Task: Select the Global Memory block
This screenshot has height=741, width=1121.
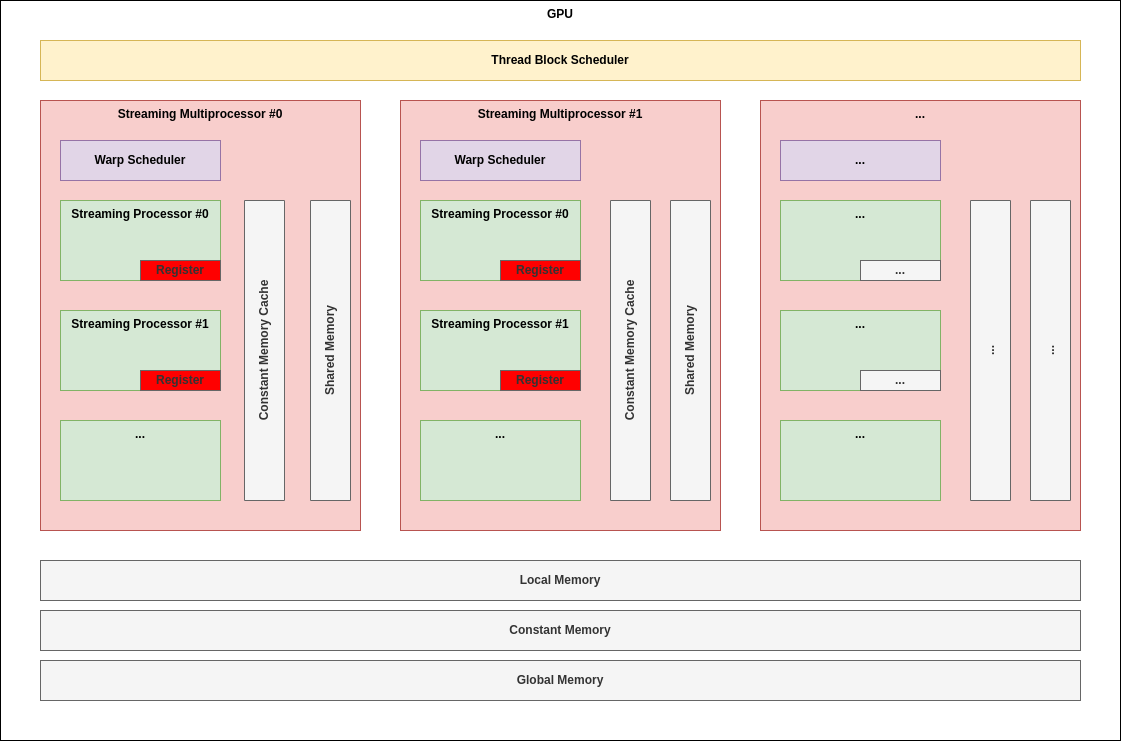Action: coord(560,680)
